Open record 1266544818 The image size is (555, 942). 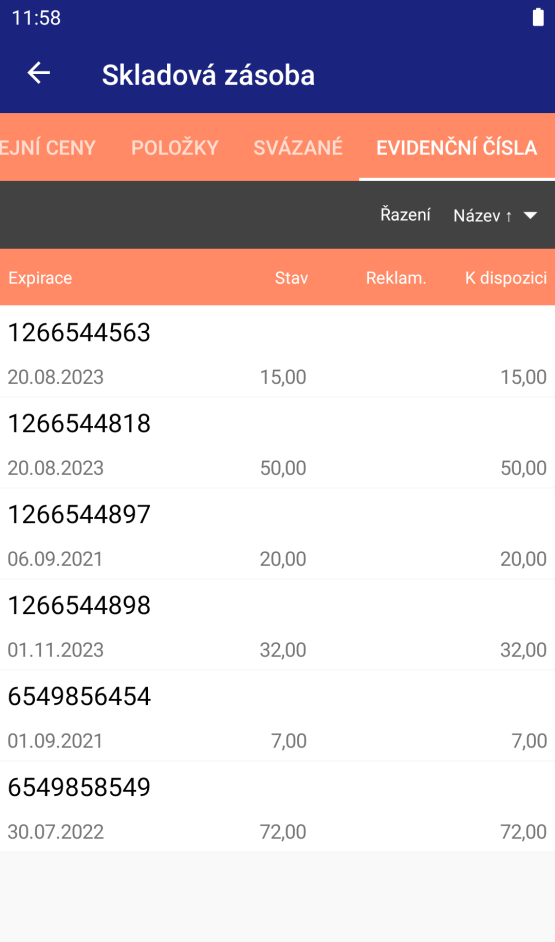point(278,443)
